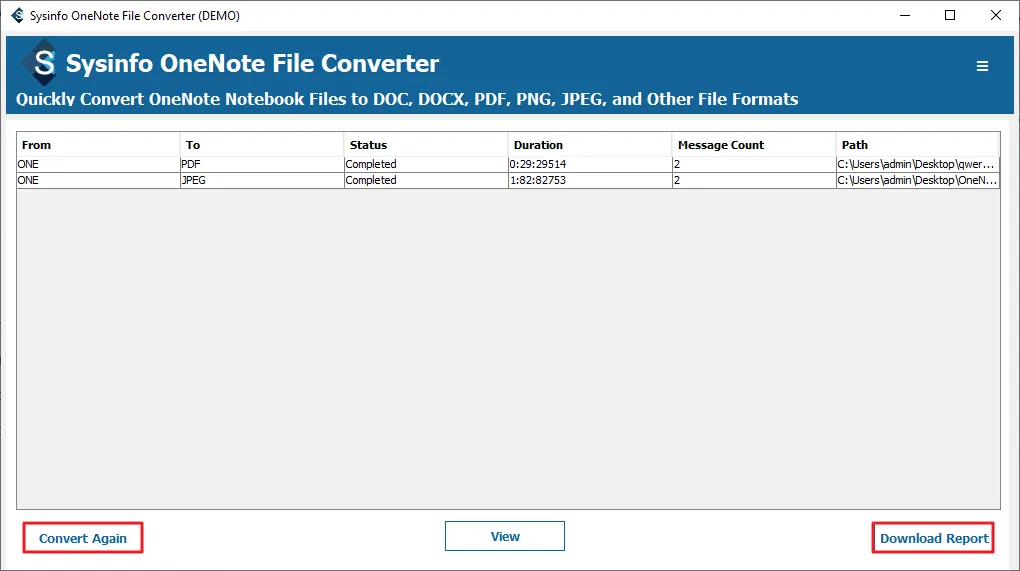The width and height of the screenshot is (1020, 571).
Task: Click the View button
Action: pyautogui.click(x=505, y=536)
